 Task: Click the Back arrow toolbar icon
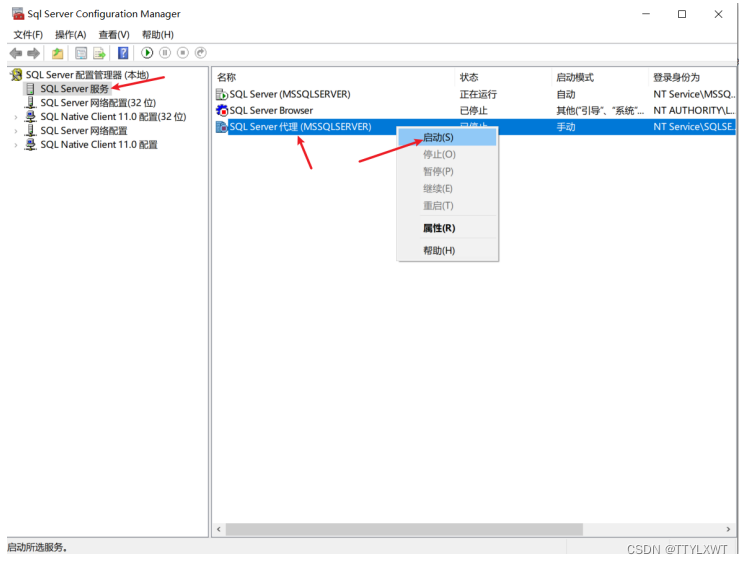[16, 53]
